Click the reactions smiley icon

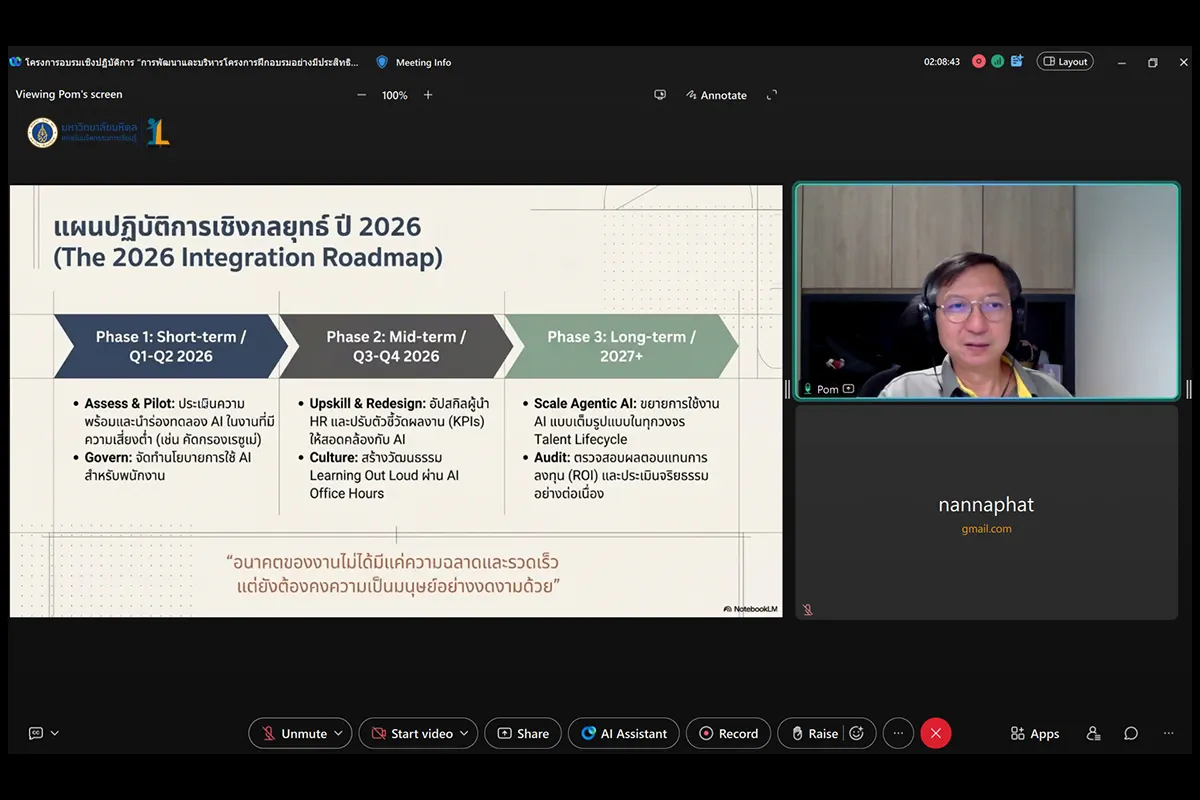[856, 733]
